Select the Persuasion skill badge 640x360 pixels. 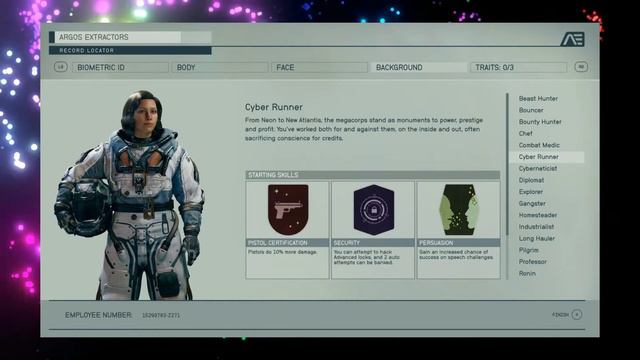[x=459, y=210]
